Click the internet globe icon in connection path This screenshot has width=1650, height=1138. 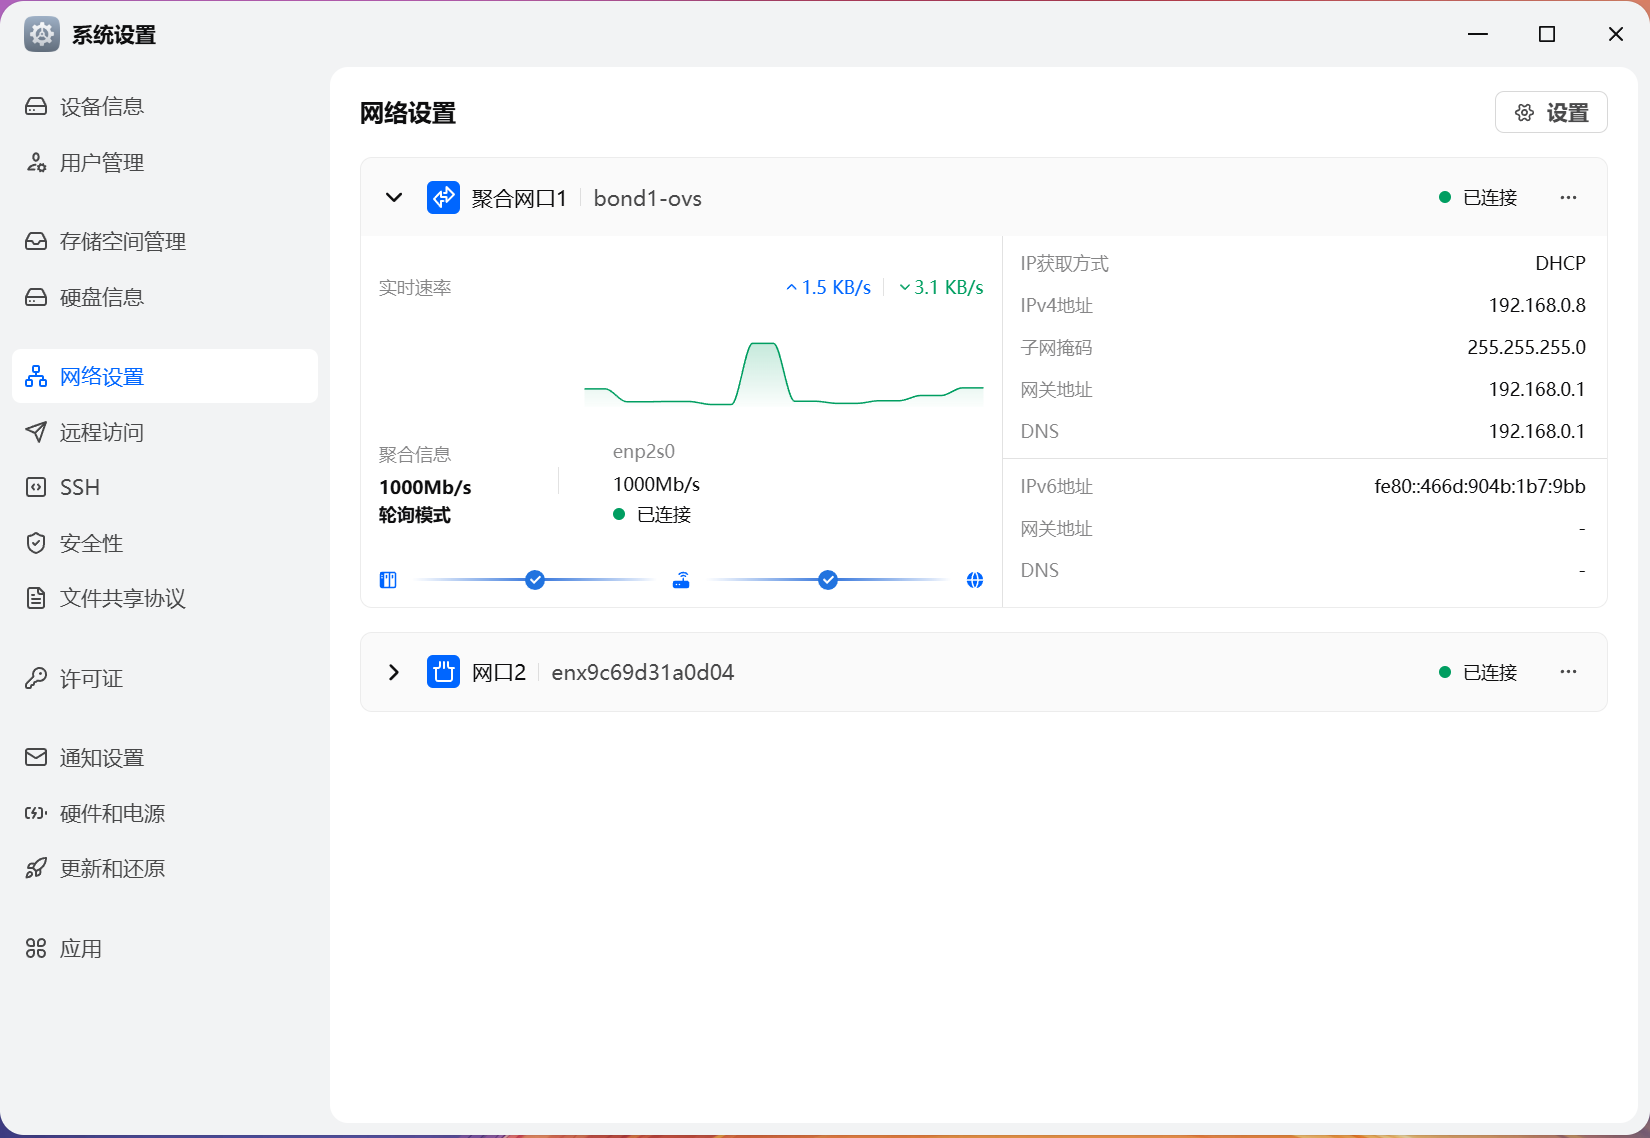(975, 580)
